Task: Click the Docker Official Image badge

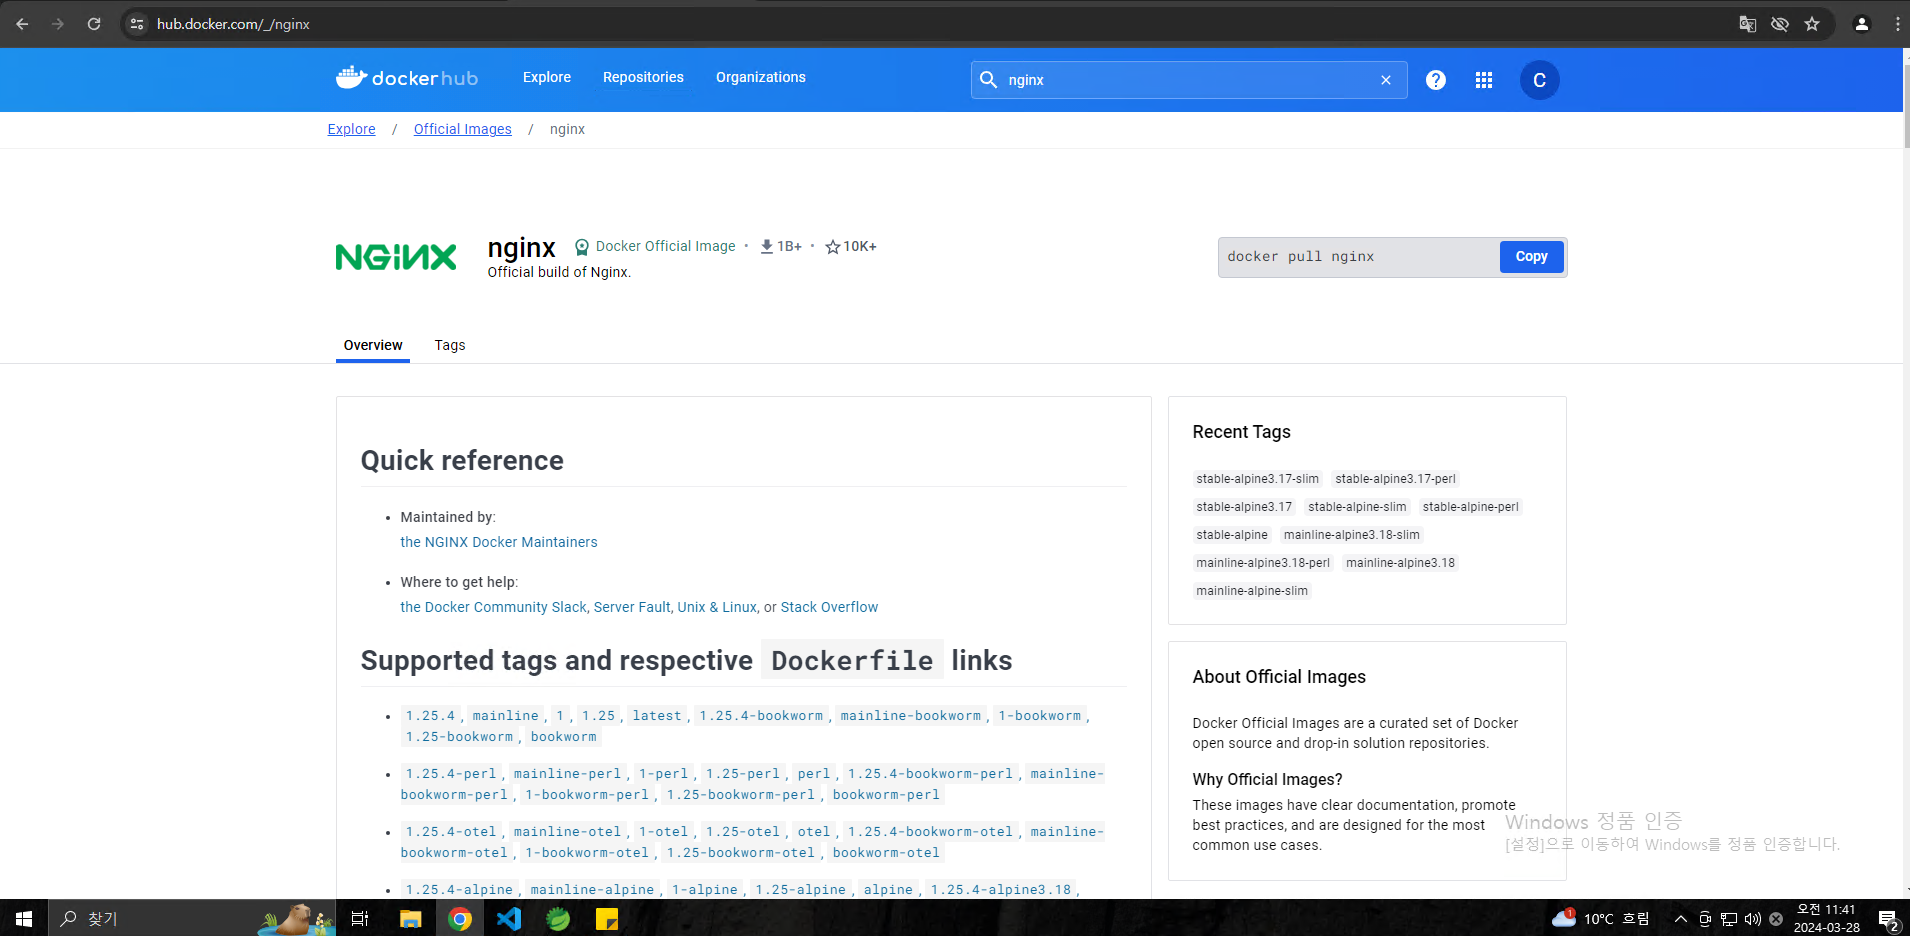Action: [x=655, y=246]
